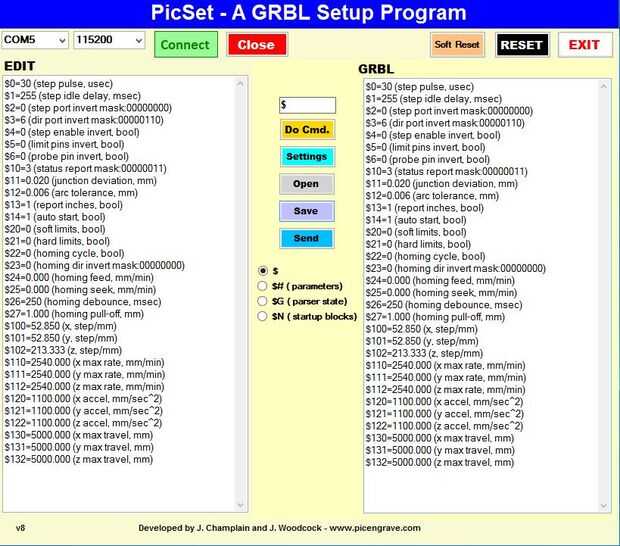Select the $N (startup blocks) radio button
Screen dimensions: 620x546
click(262, 316)
